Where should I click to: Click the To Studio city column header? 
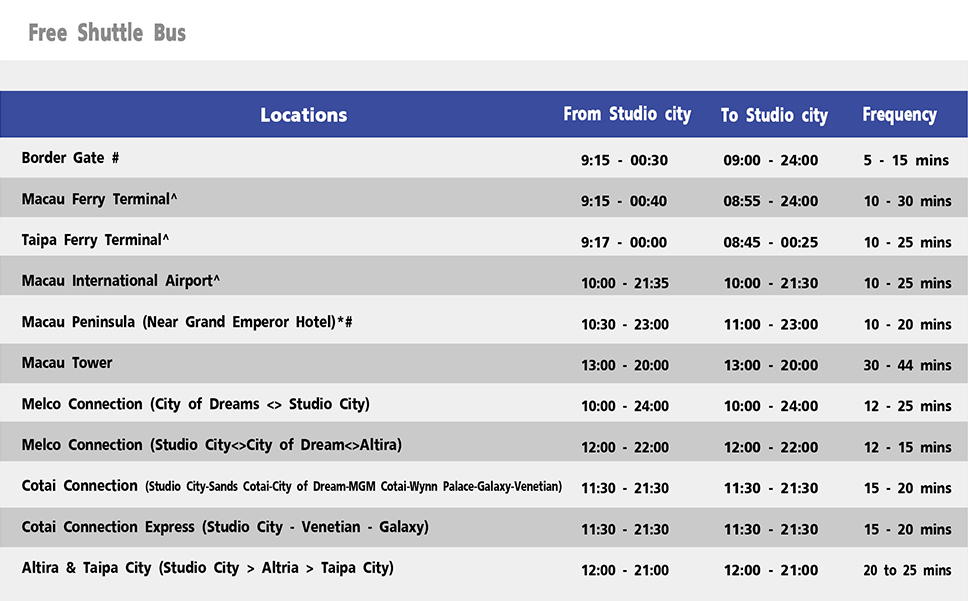coord(774,115)
